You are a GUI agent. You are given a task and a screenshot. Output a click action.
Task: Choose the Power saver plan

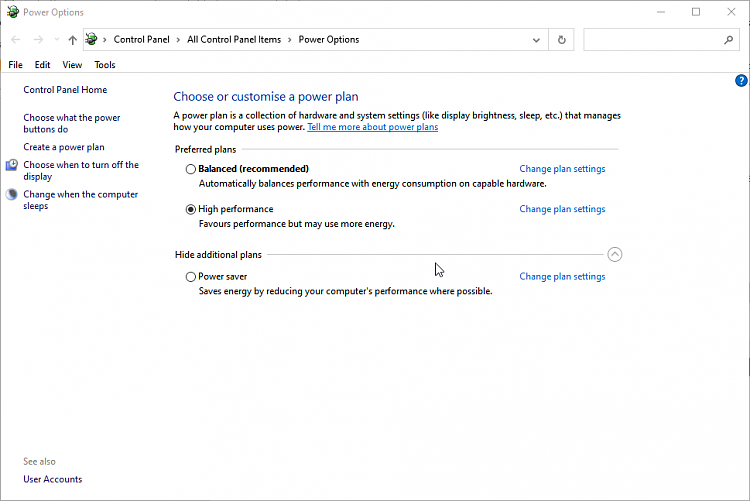pyautogui.click(x=191, y=277)
